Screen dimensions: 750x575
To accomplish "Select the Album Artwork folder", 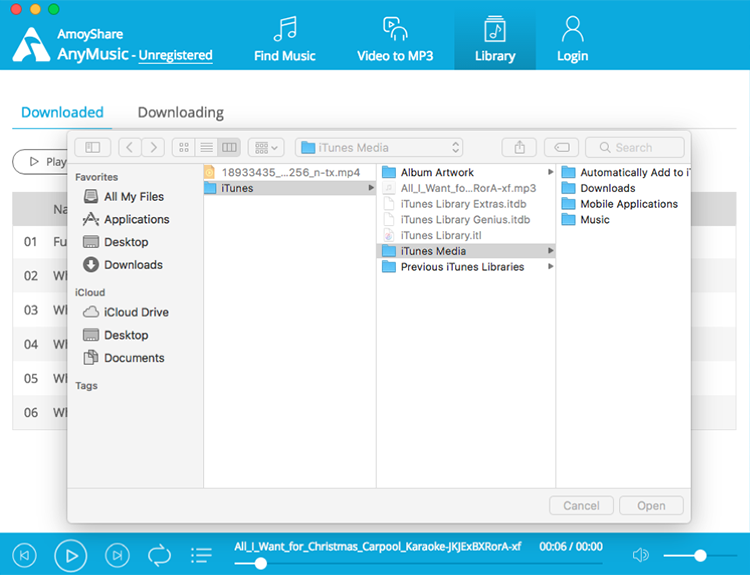I will pyautogui.click(x=465, y=172).
